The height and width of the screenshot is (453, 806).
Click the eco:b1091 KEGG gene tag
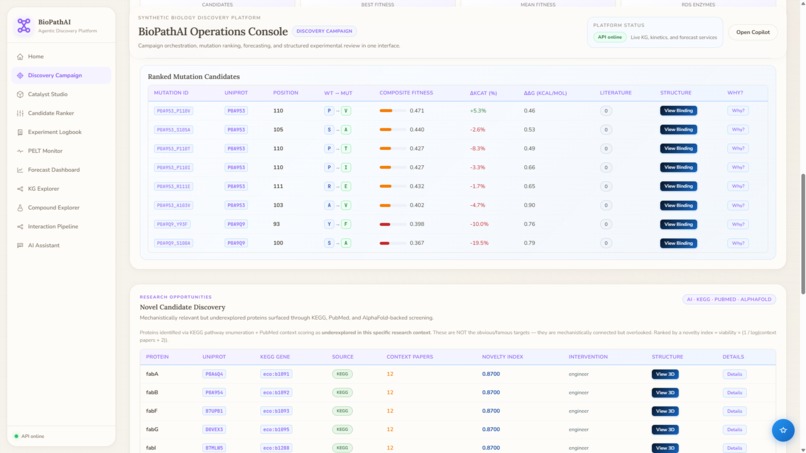pyautogui.click(x=276, y=374)
